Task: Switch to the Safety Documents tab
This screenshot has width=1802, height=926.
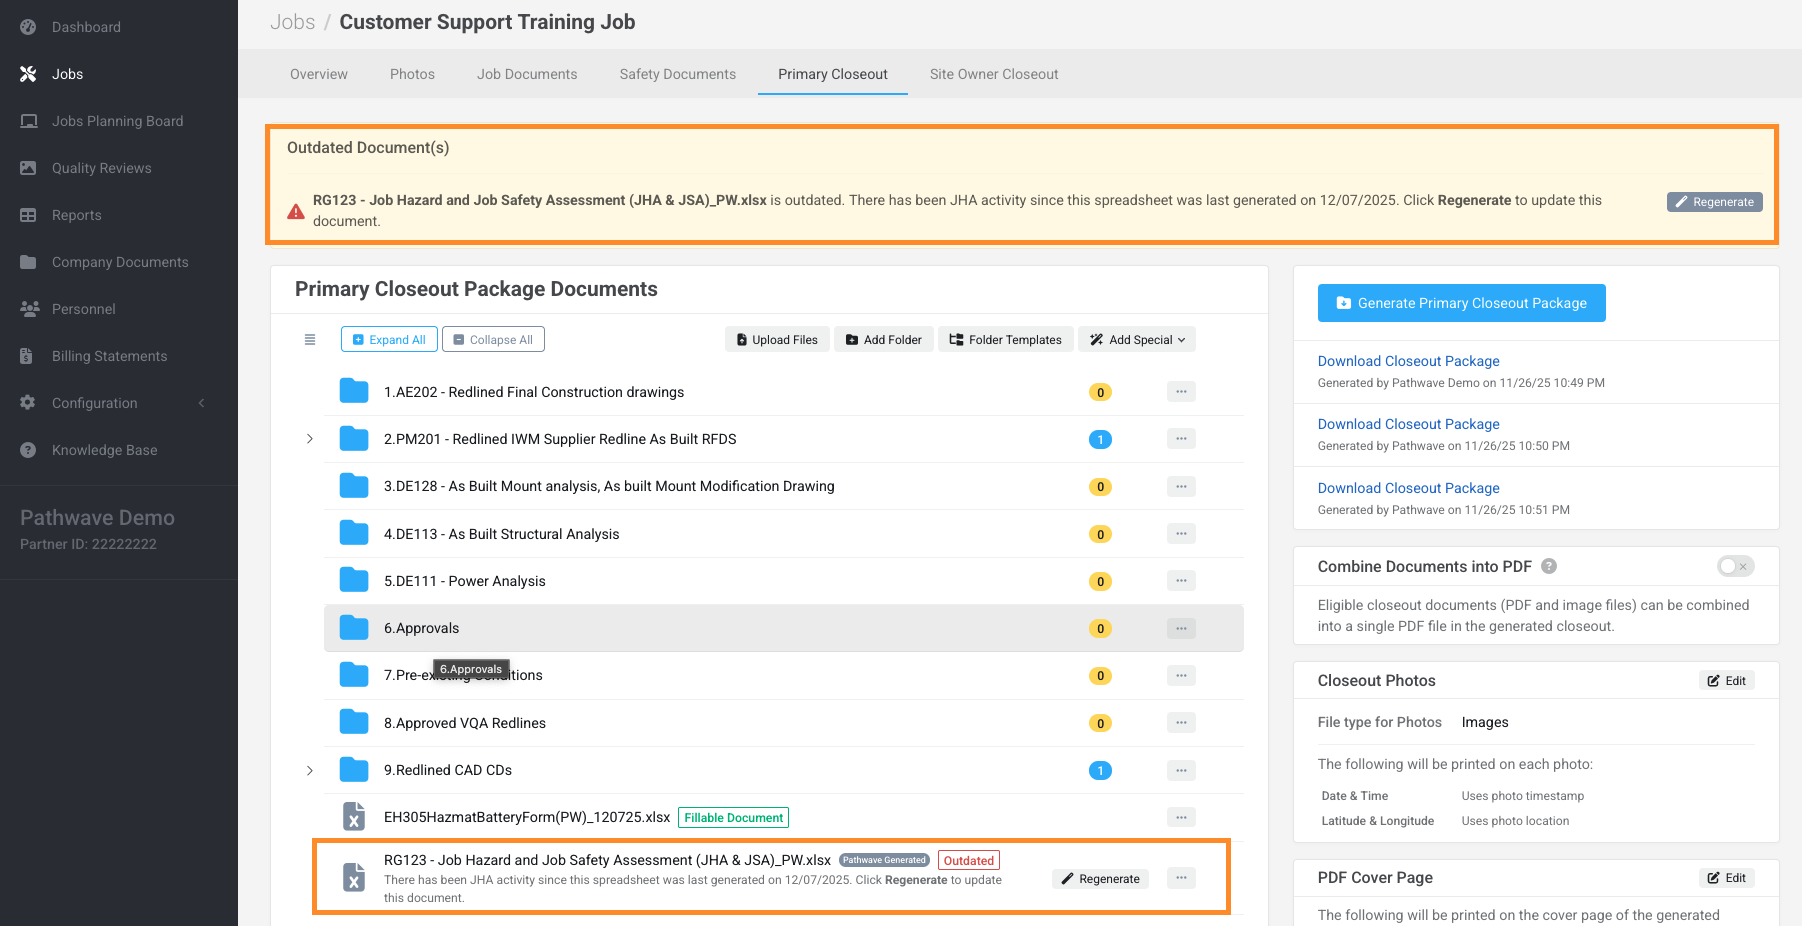Action: 677,74
